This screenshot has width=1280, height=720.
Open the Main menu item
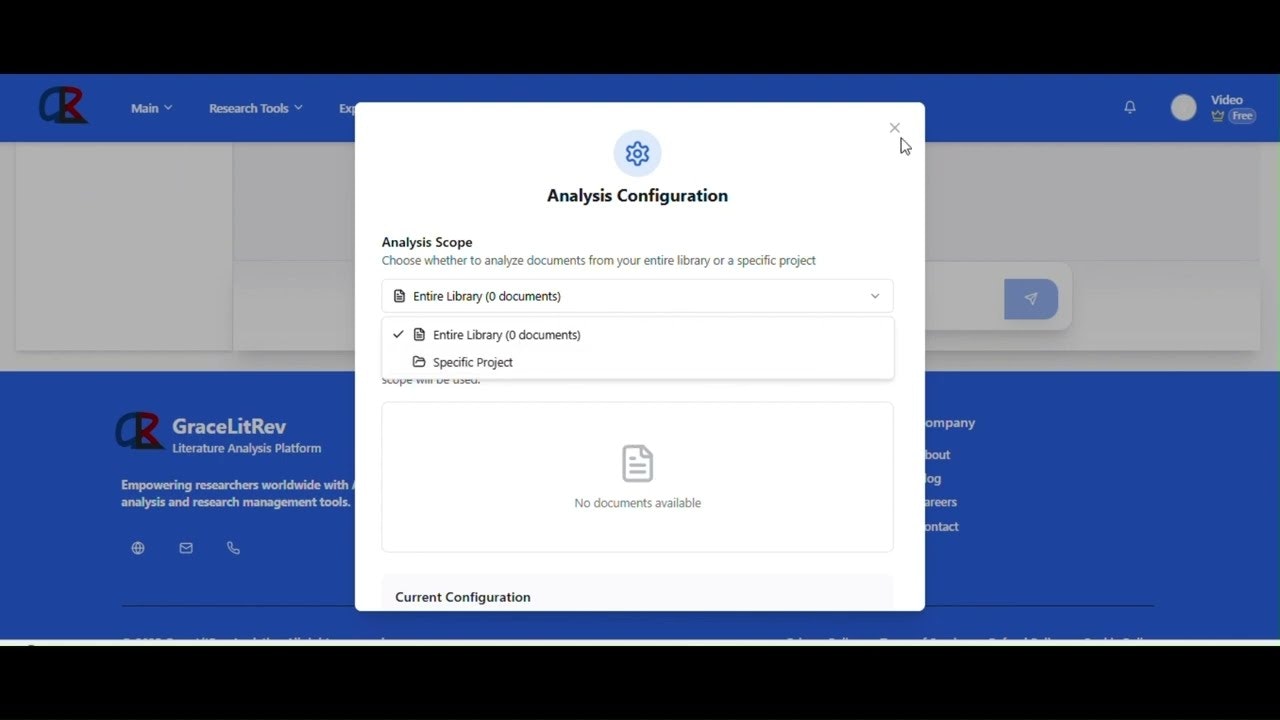click(145, 107)
